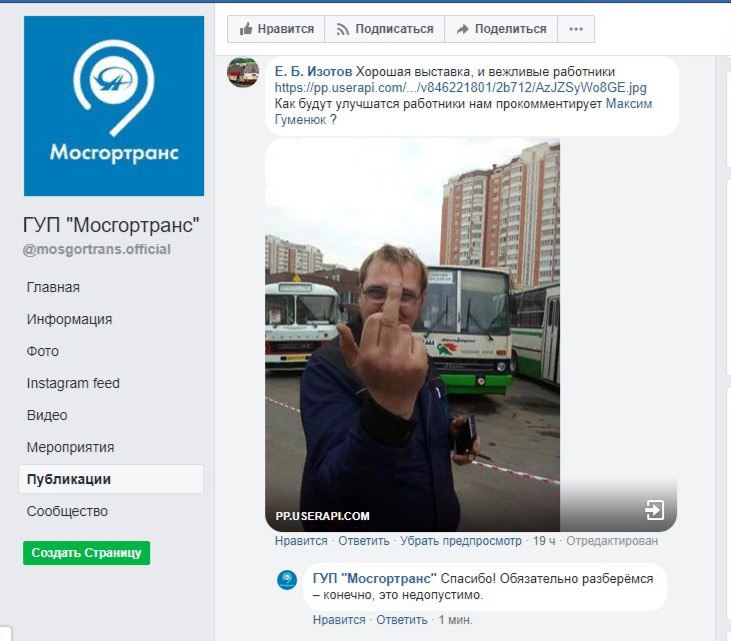Click the green Создать Страницу button

[86, 553]
